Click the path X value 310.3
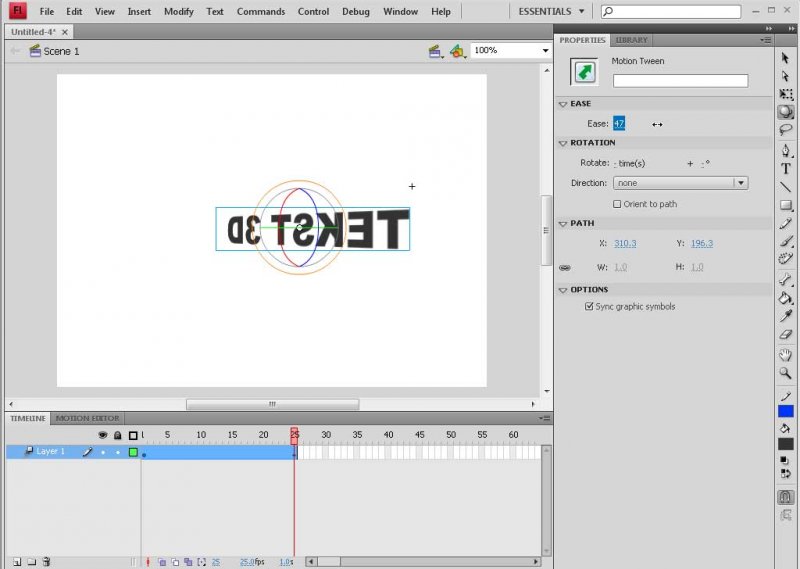Viewport: 800px width, 569px height. pyautogui.click(x=625, y=243)
